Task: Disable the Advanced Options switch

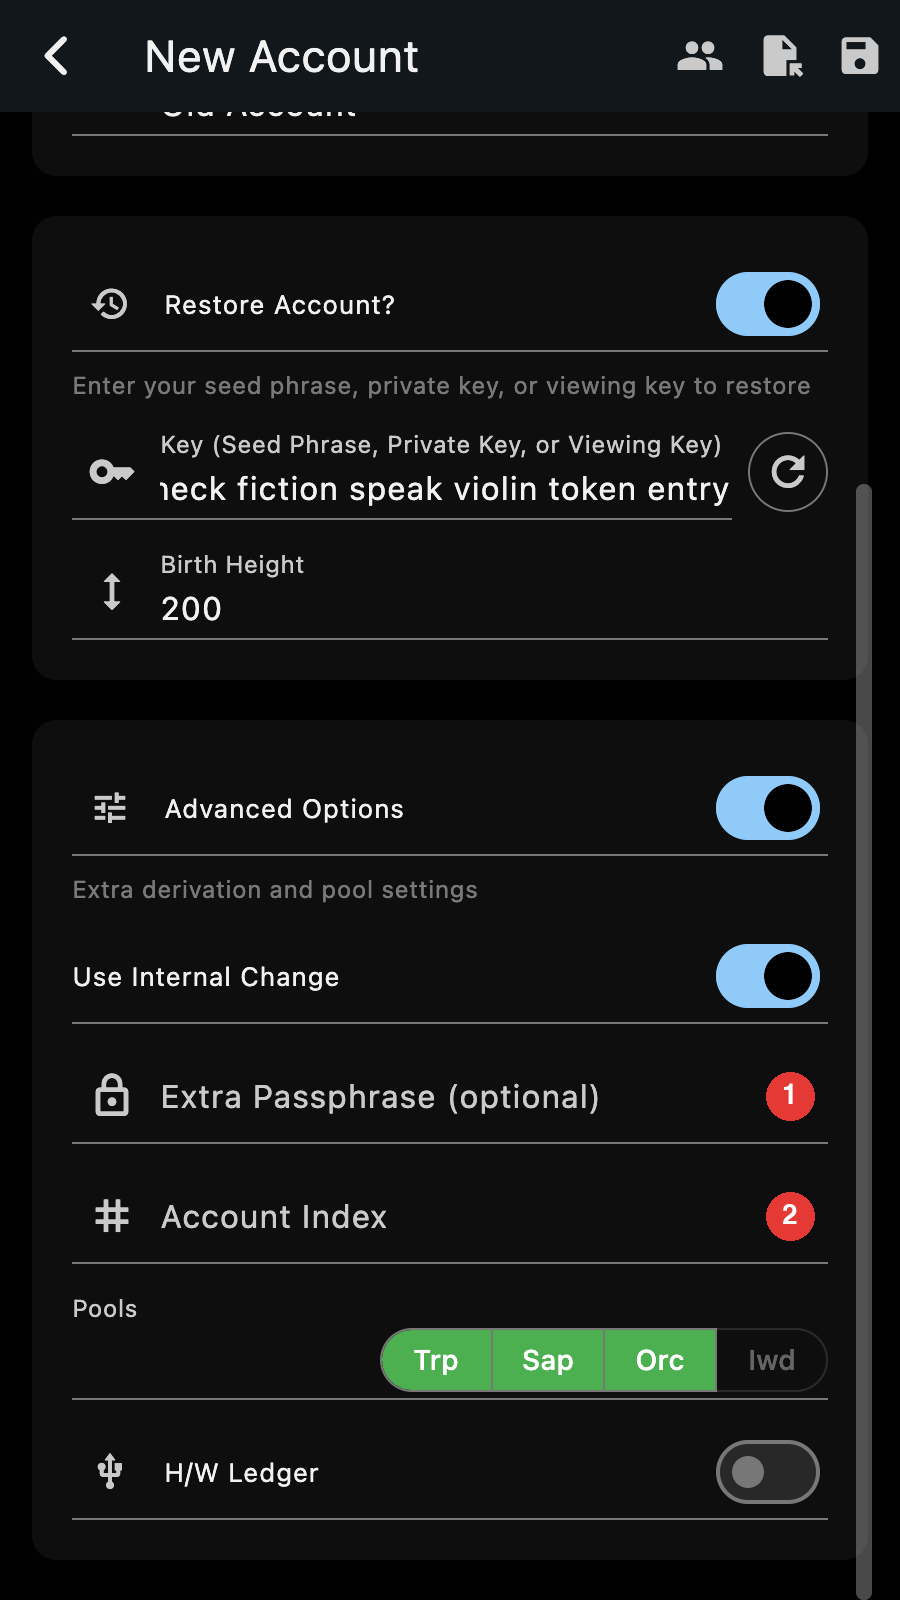Action: point(768,808)
